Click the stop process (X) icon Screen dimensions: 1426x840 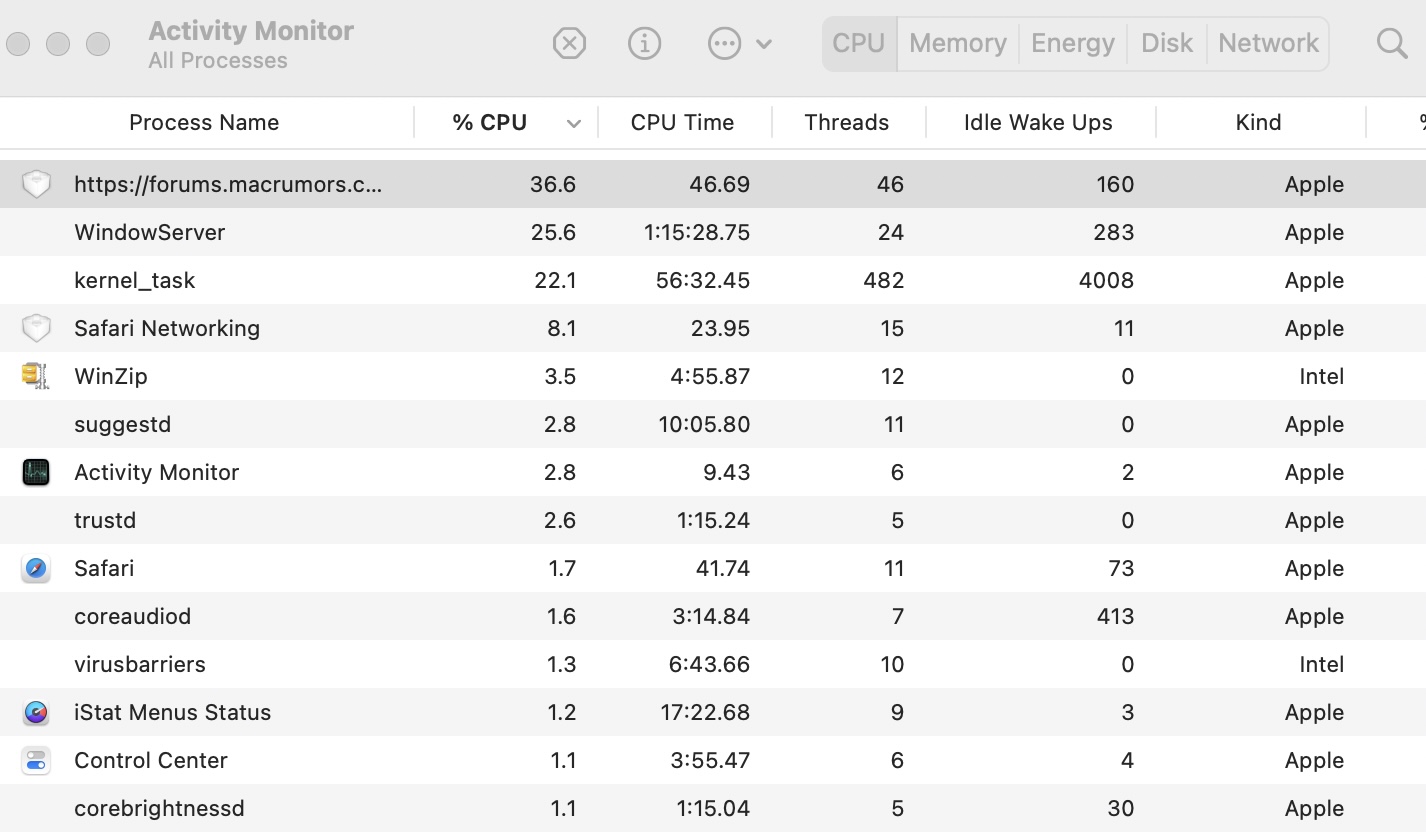(x=569, y=43)
